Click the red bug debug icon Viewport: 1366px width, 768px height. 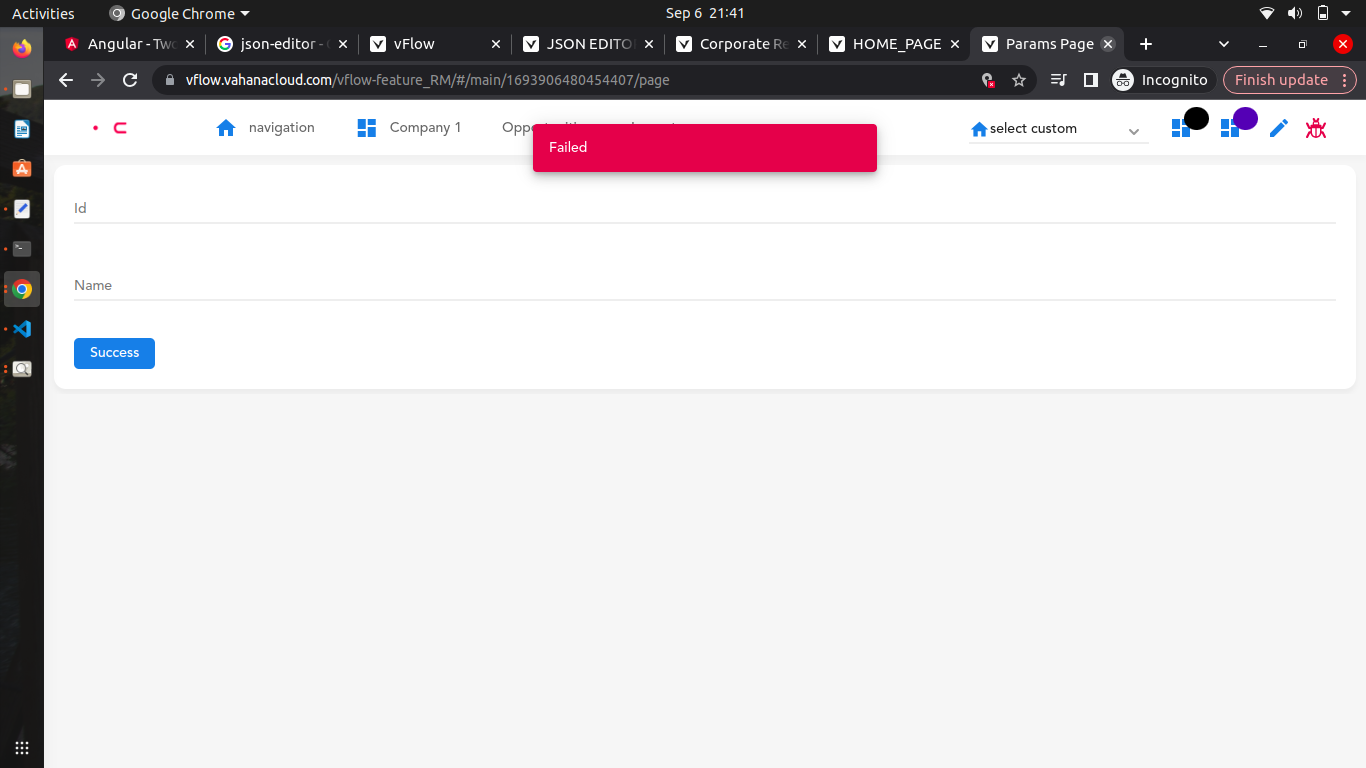pos(1316,128)
